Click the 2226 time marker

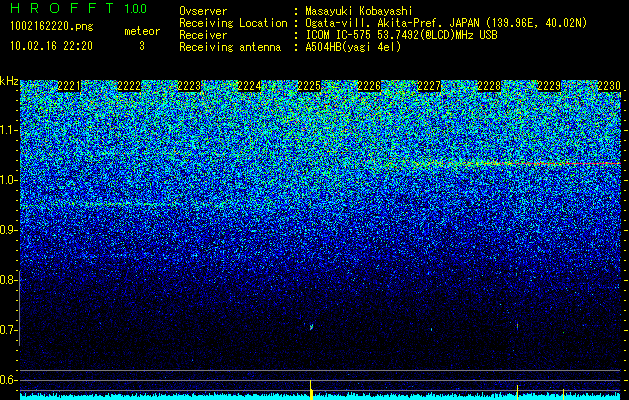(369, 86)
